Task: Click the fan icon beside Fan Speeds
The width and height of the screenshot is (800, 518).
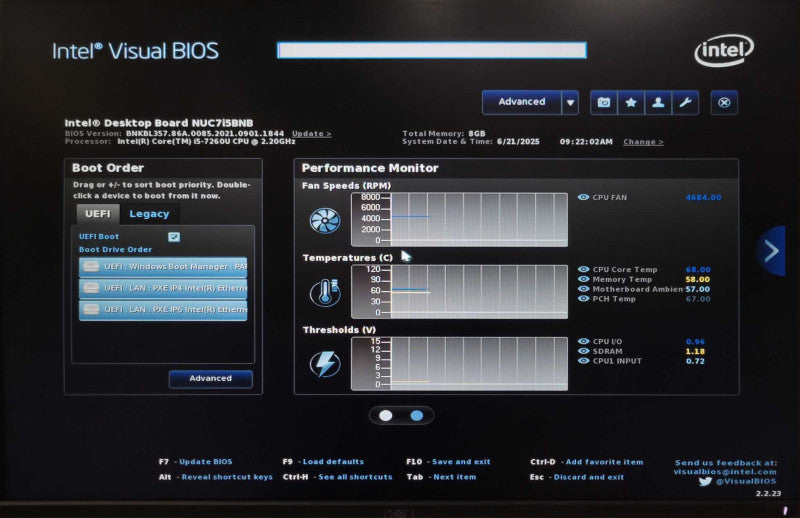Action: click(325, 220)
